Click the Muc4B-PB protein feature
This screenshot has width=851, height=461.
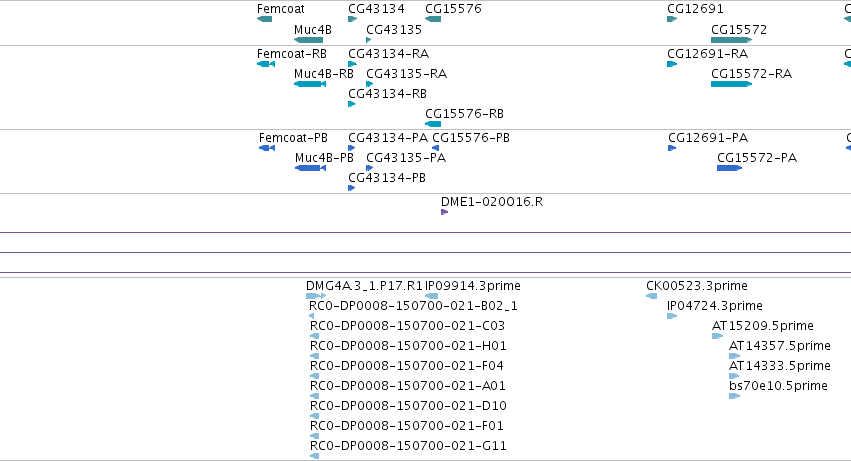click(x=310, y=168)
